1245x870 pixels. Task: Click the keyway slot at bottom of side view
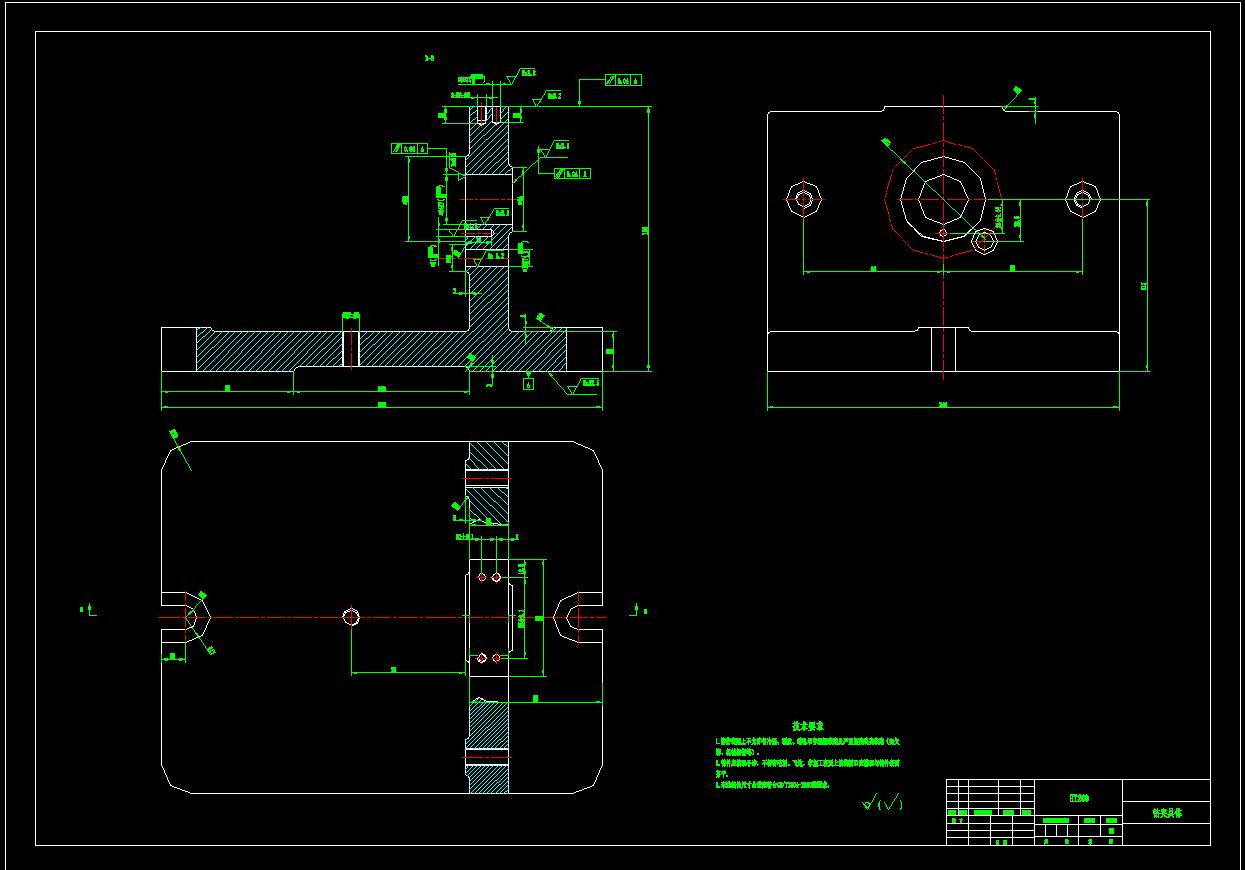tap(944, 350)
